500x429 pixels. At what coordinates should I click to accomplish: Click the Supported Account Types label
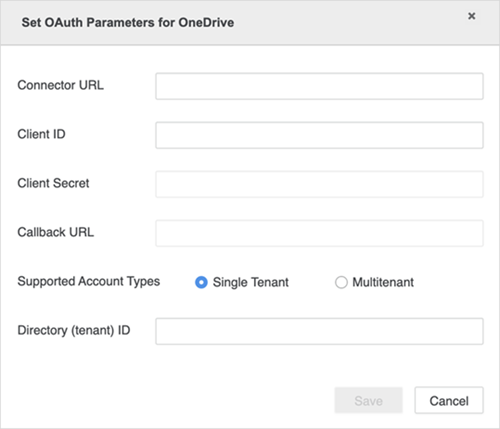pyautogui.click(x=89, y=282)
